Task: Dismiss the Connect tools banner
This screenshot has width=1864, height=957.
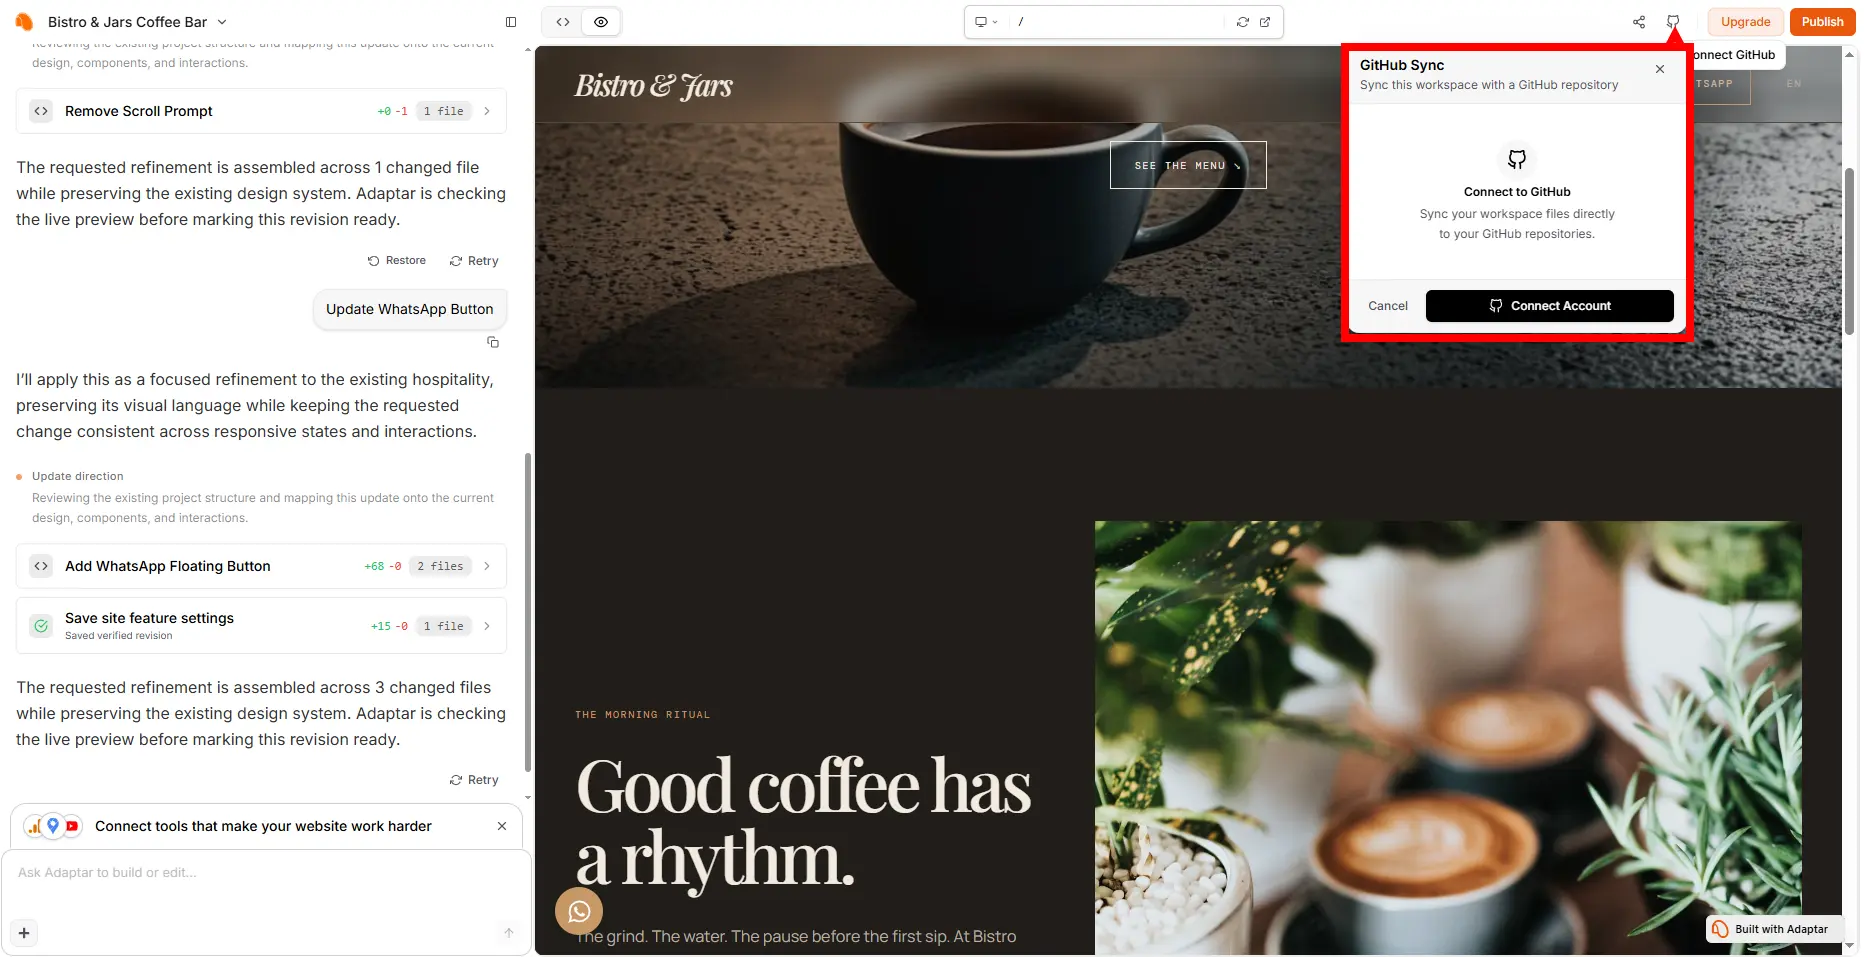Action: [x=502, y=826]
